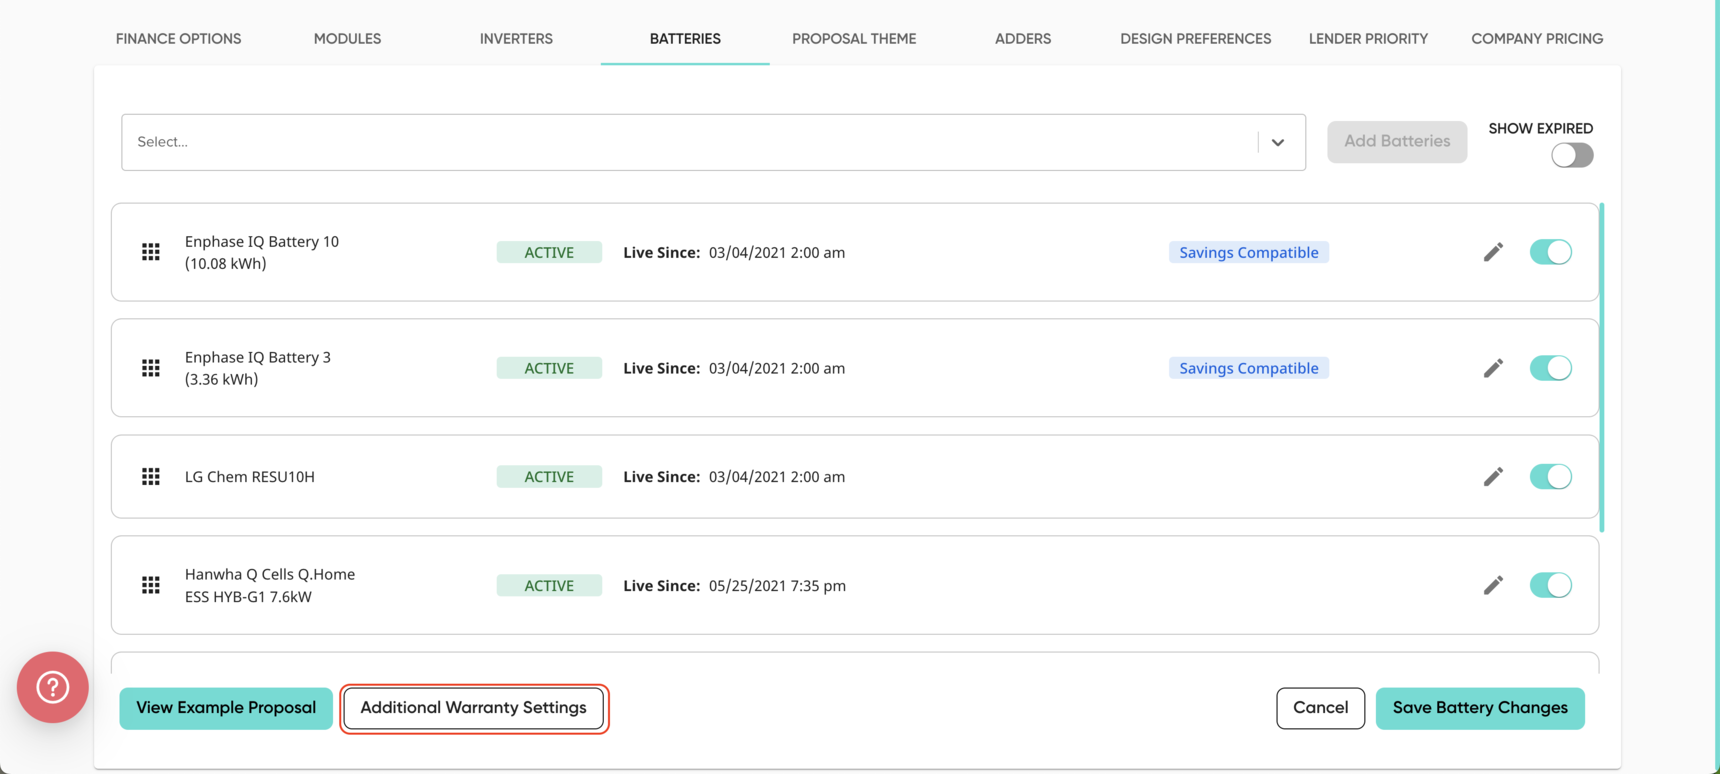Click Savings Compatible tag on Enphase IQ Battery 3

pyautogui.click(x=1249, y=368)
